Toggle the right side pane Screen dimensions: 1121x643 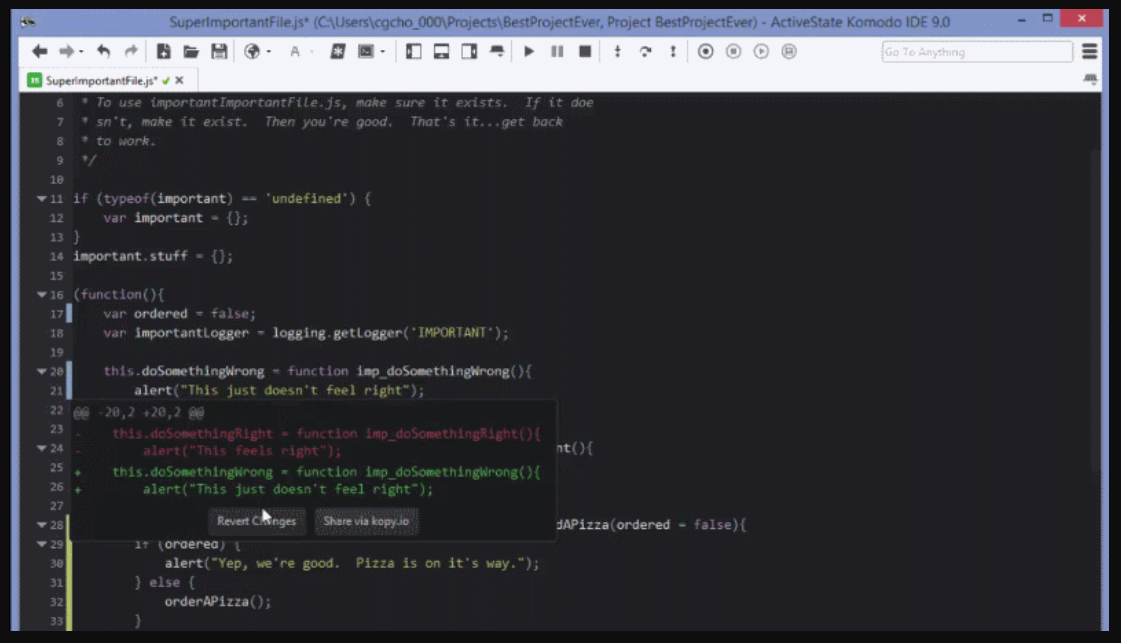click(469, 52)
